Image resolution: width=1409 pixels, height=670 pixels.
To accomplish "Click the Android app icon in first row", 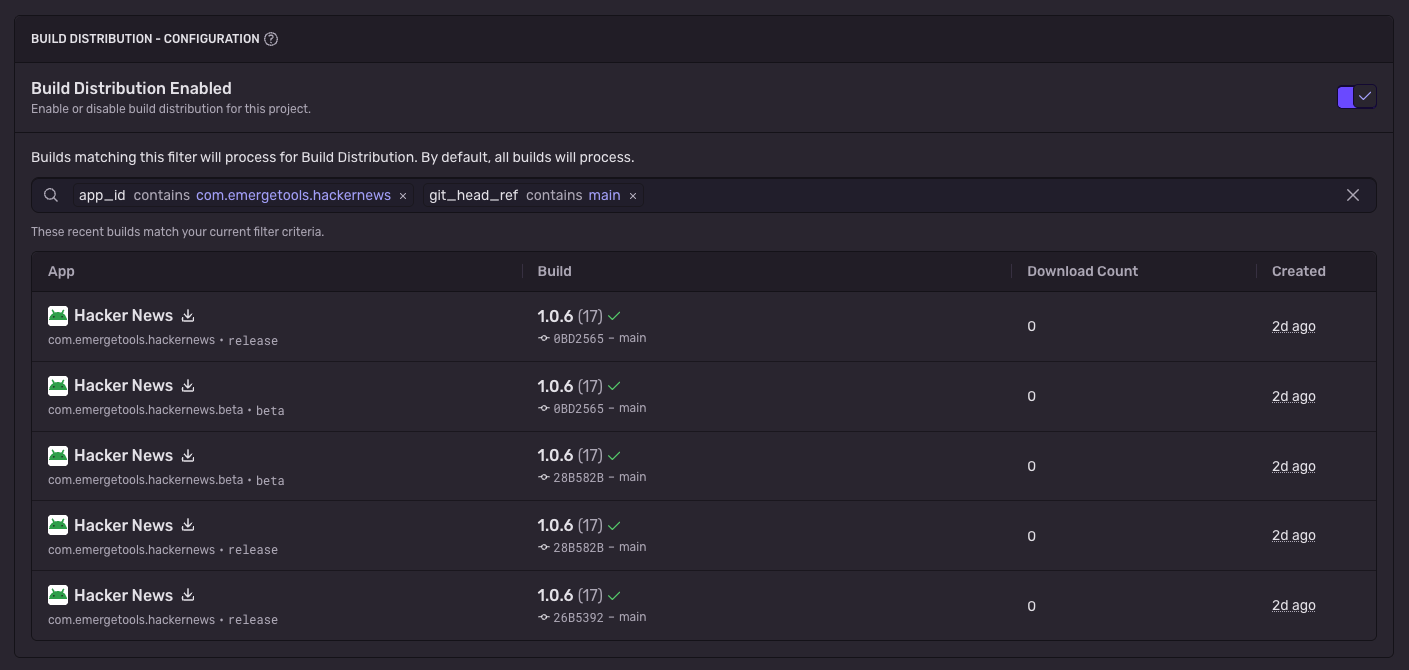I will coord(58,316).
